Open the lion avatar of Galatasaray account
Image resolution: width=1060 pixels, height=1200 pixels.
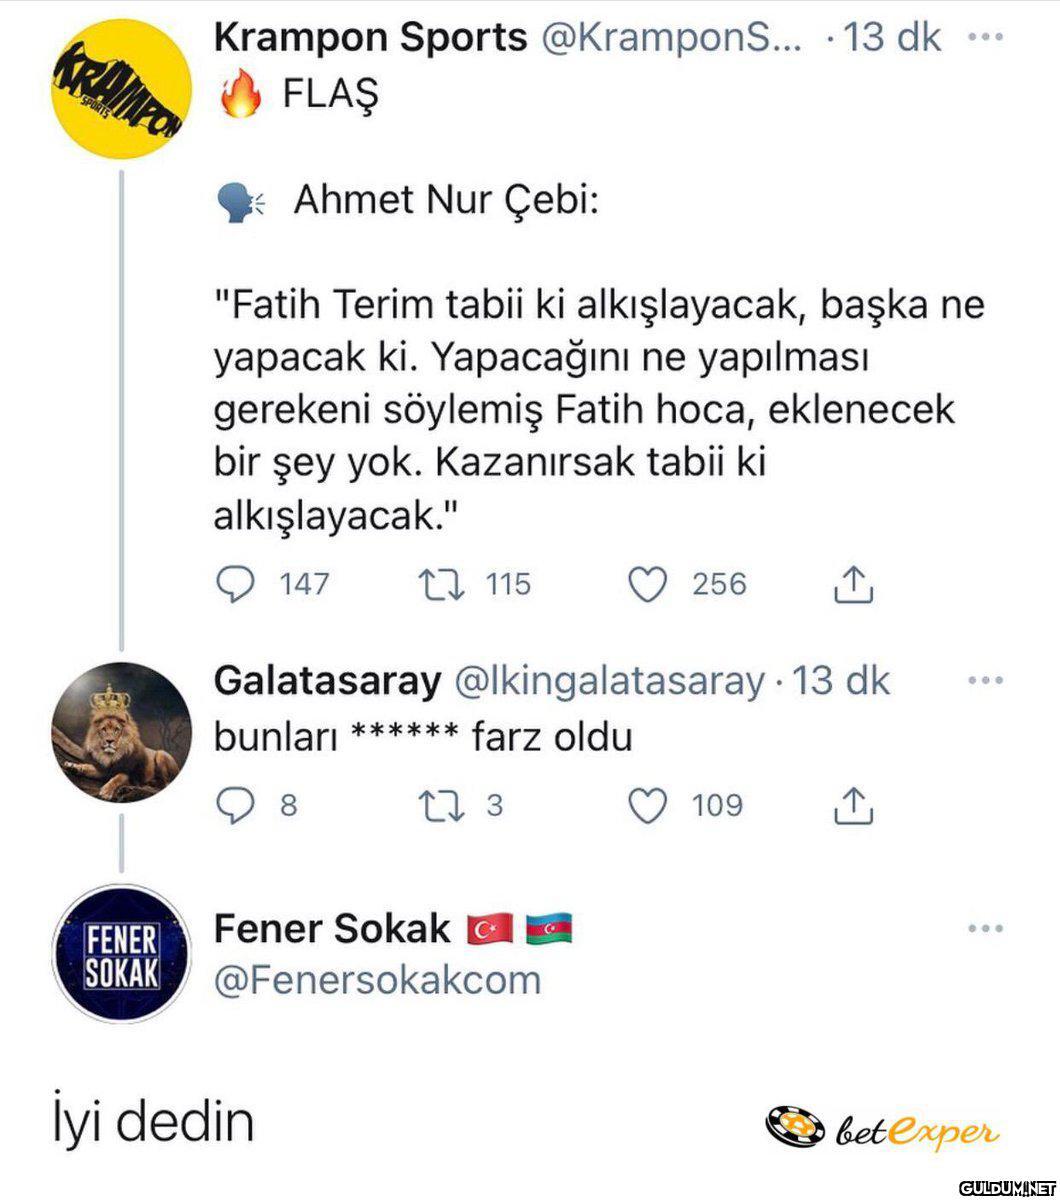click(120, 732)
